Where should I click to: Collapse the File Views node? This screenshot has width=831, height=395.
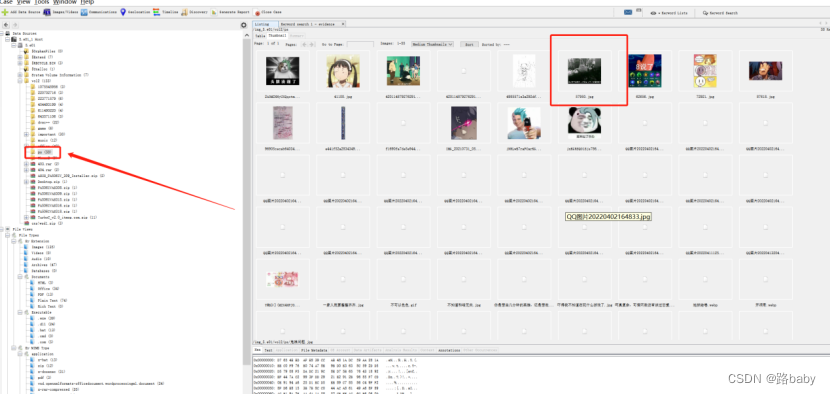coord(2,229)
